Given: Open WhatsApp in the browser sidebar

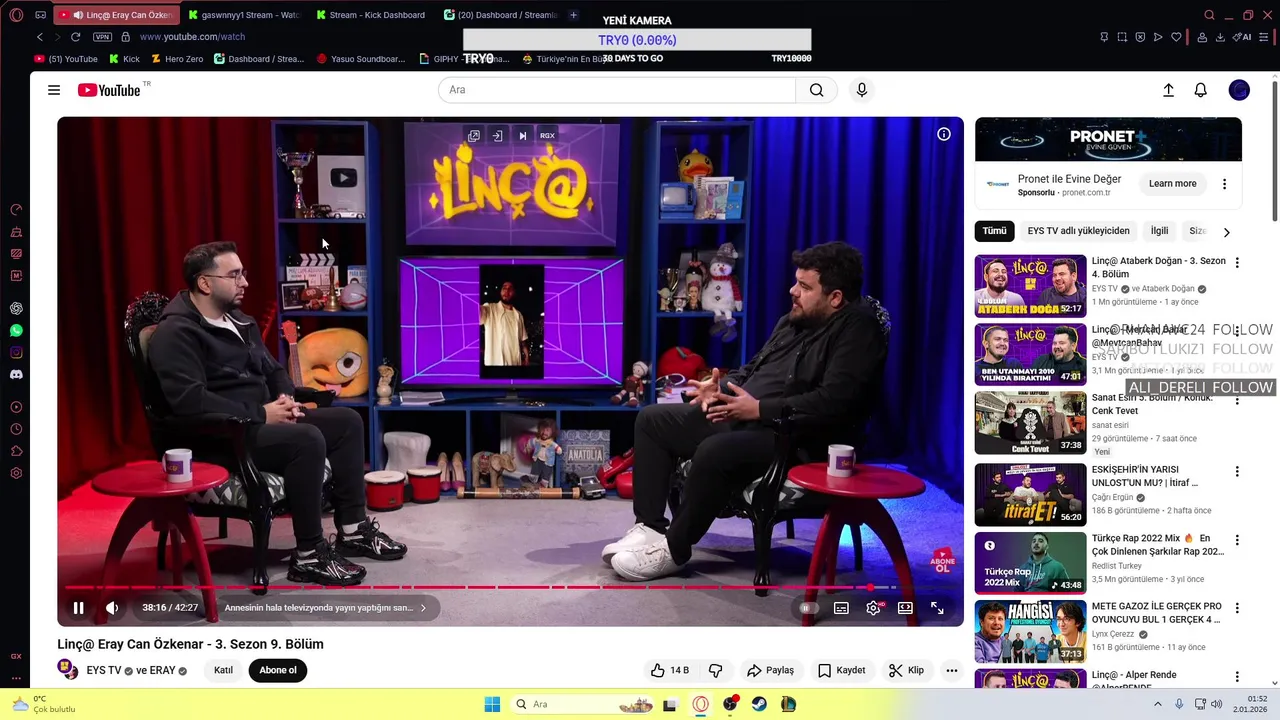Looking at the screenshot, I should coord(16,331).
